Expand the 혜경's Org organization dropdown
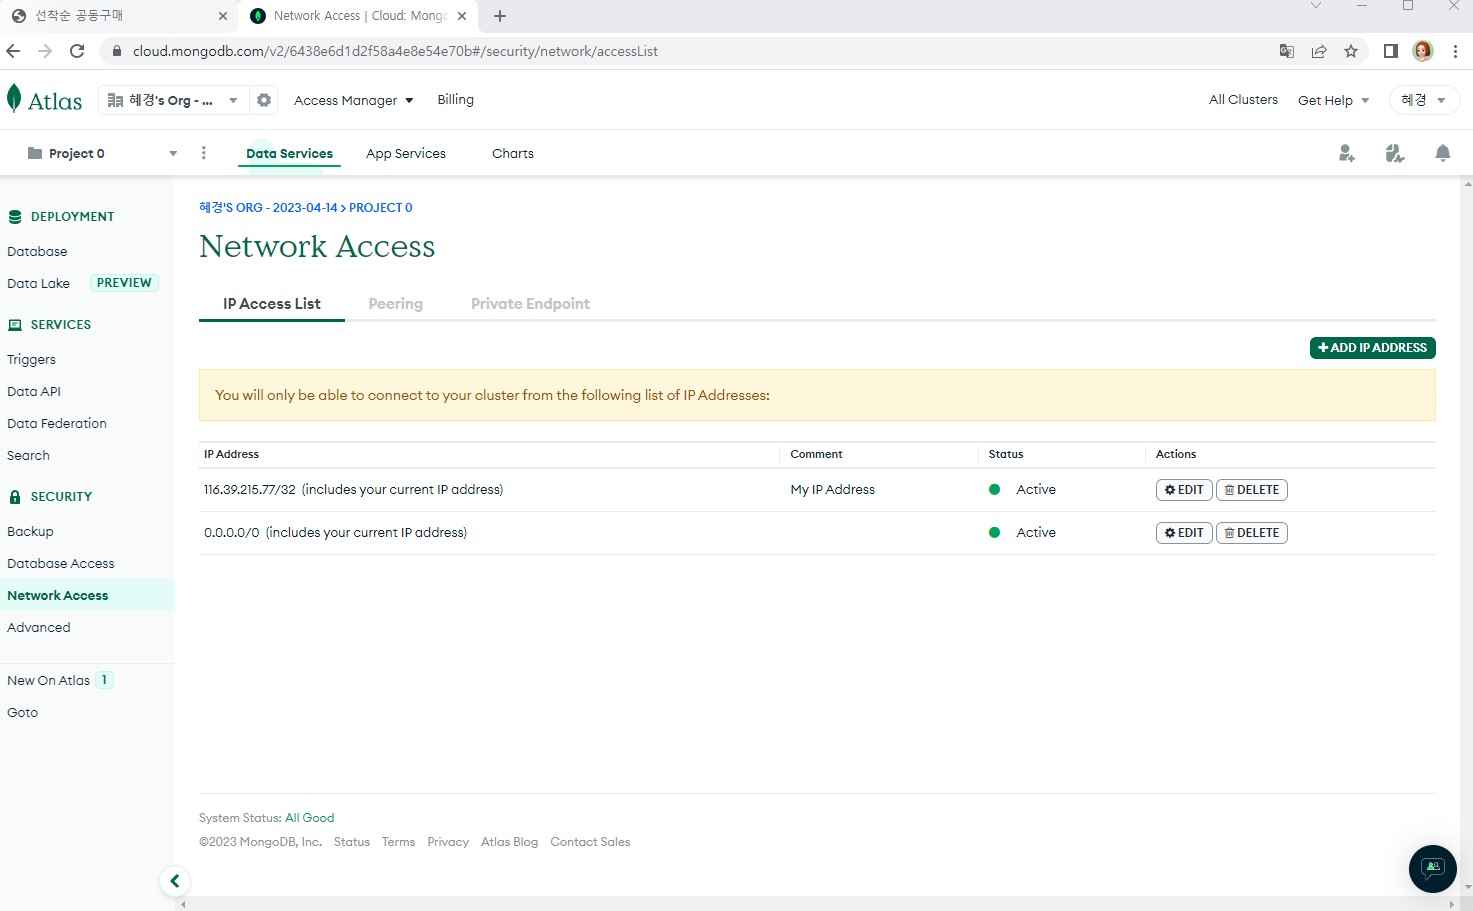The image size is (1473, 911). (x=173, y=100)
